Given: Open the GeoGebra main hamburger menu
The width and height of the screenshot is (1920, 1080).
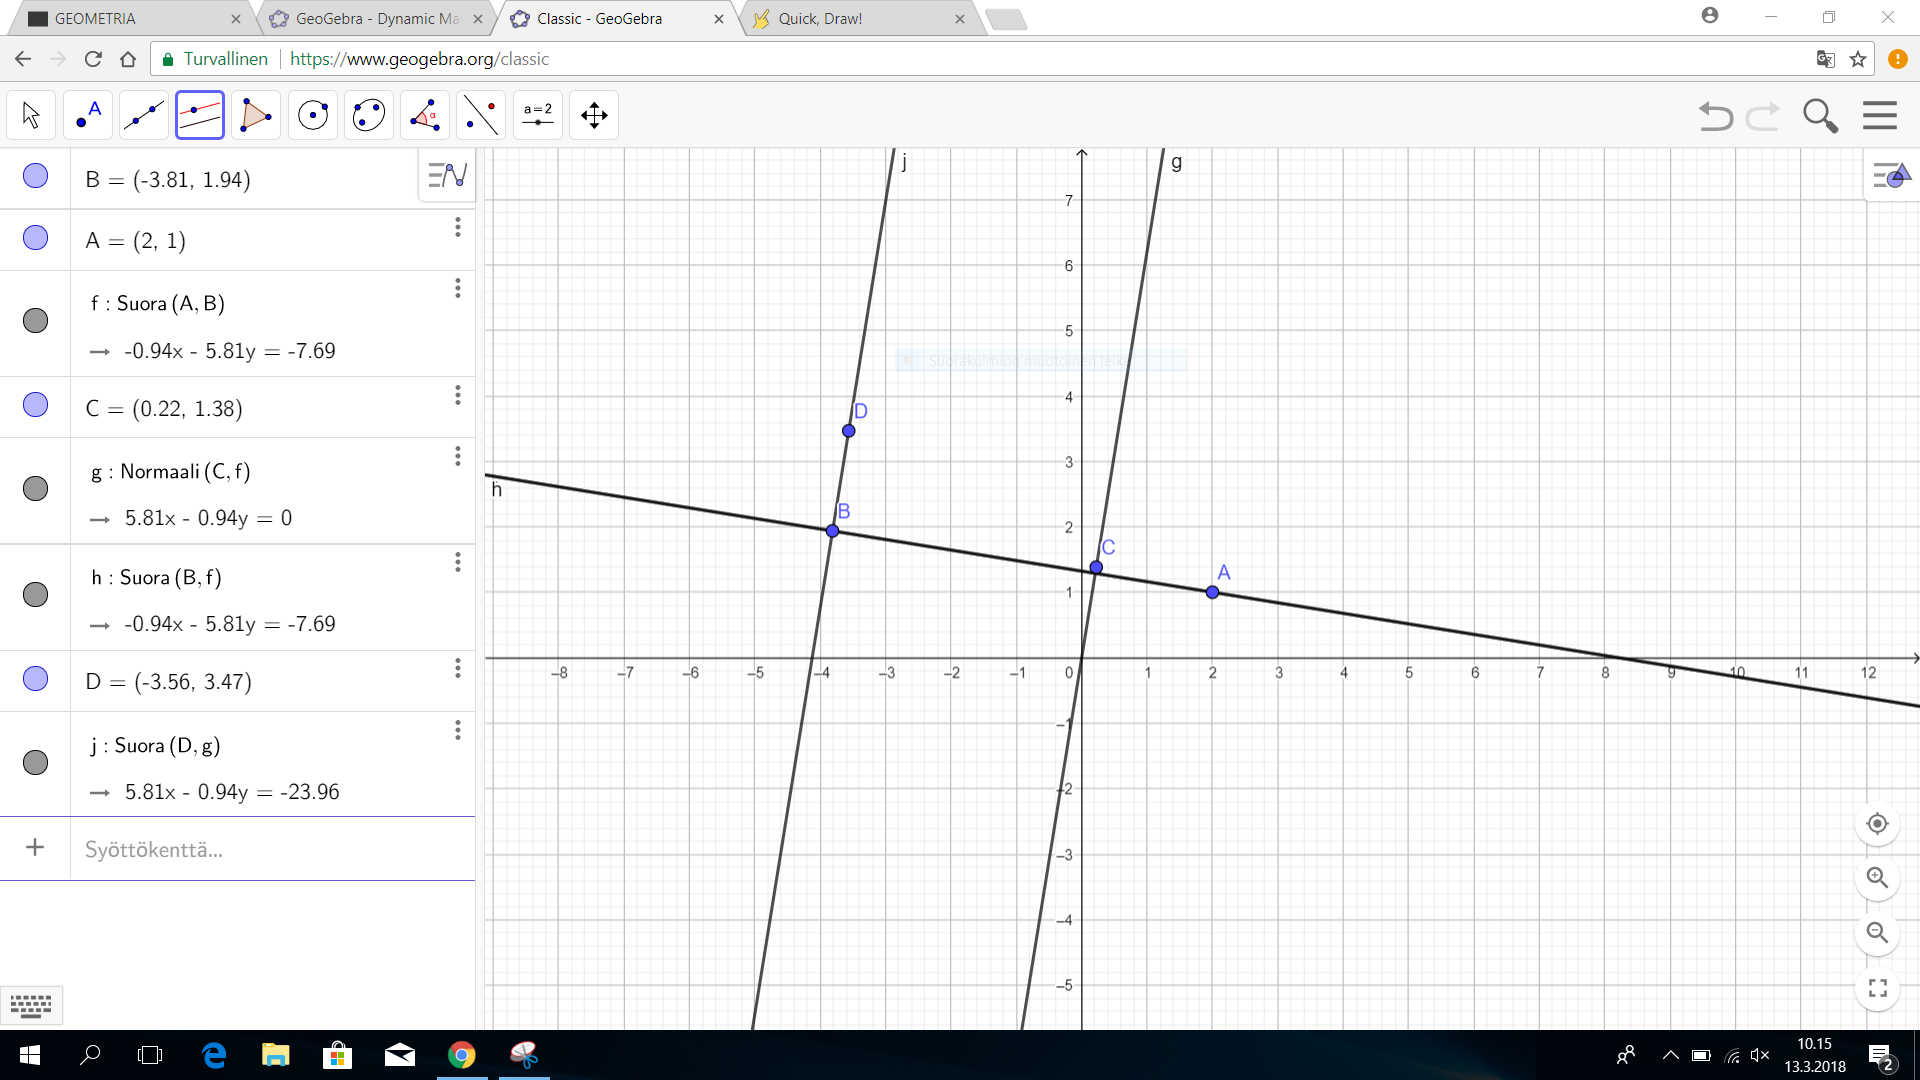Looking at the screenshot, I should coord(1880,115).
